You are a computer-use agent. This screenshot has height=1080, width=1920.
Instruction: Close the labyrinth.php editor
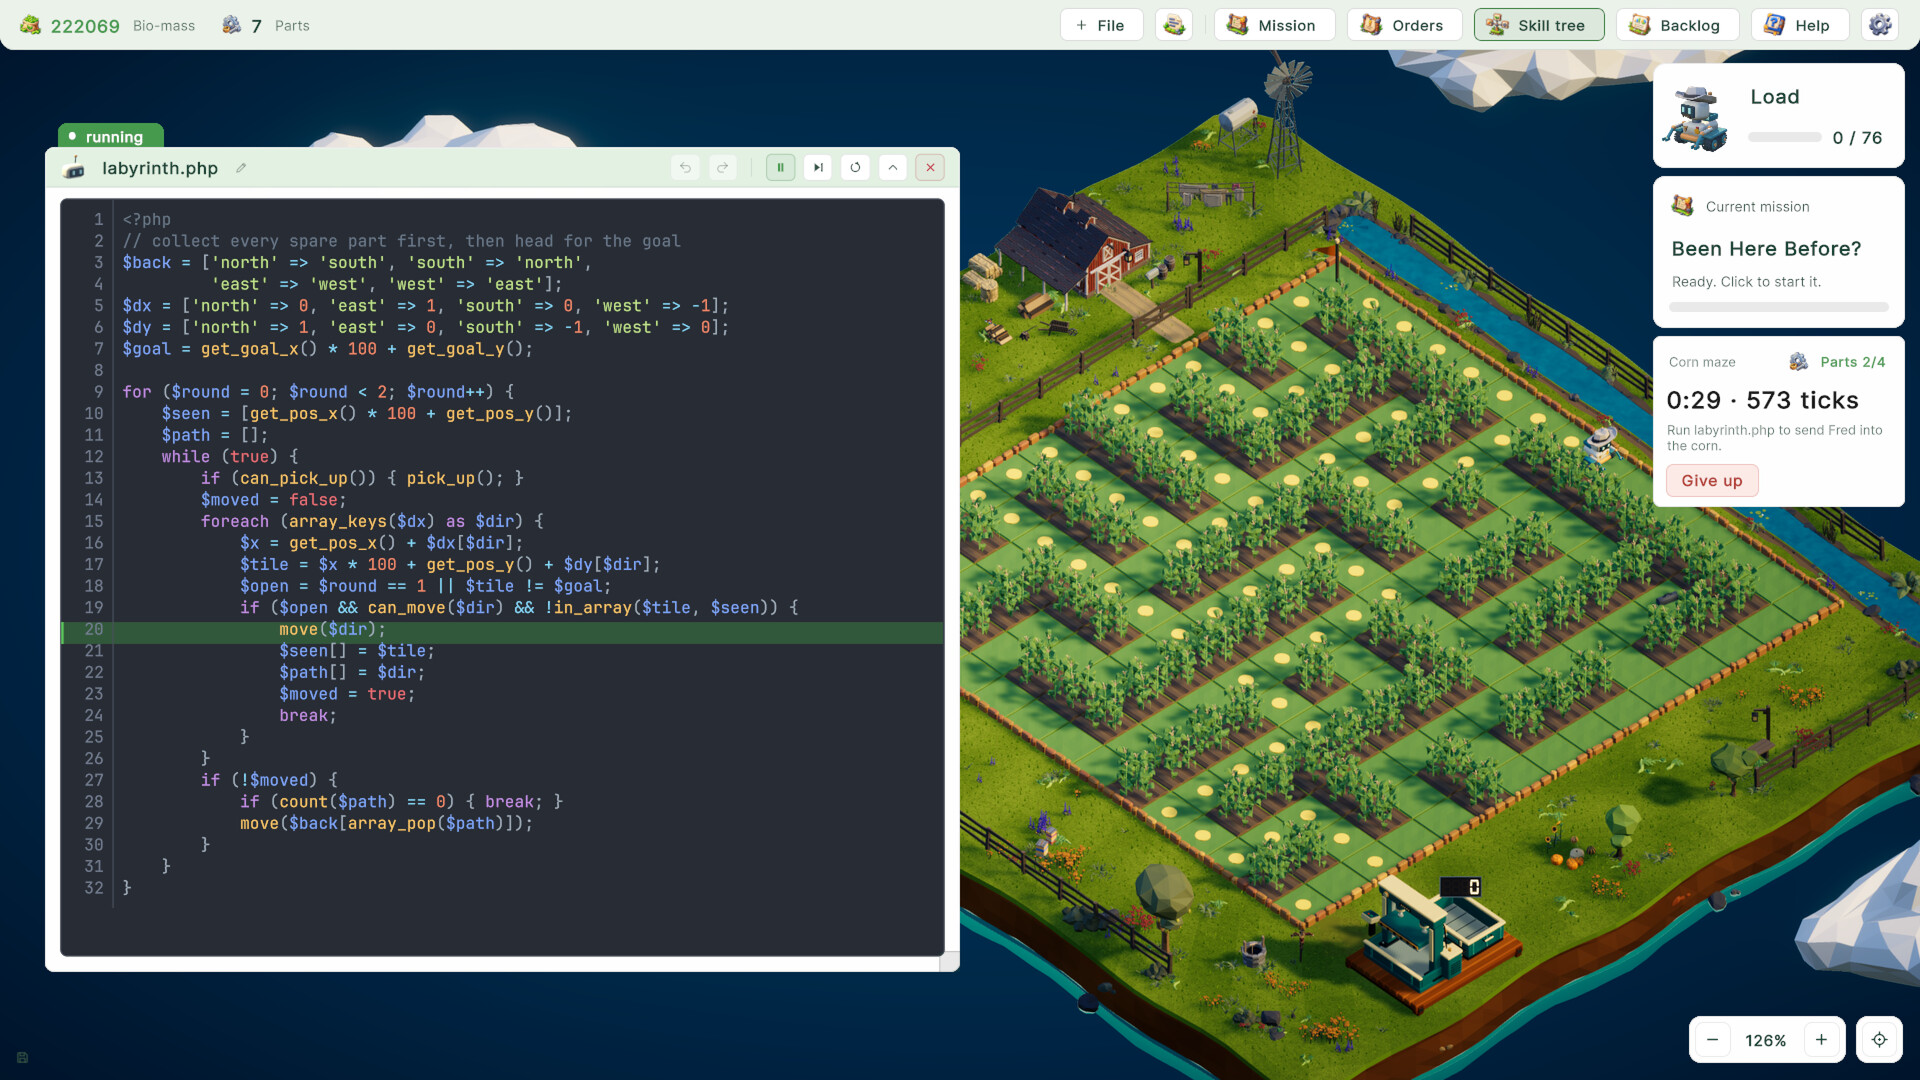930,168
